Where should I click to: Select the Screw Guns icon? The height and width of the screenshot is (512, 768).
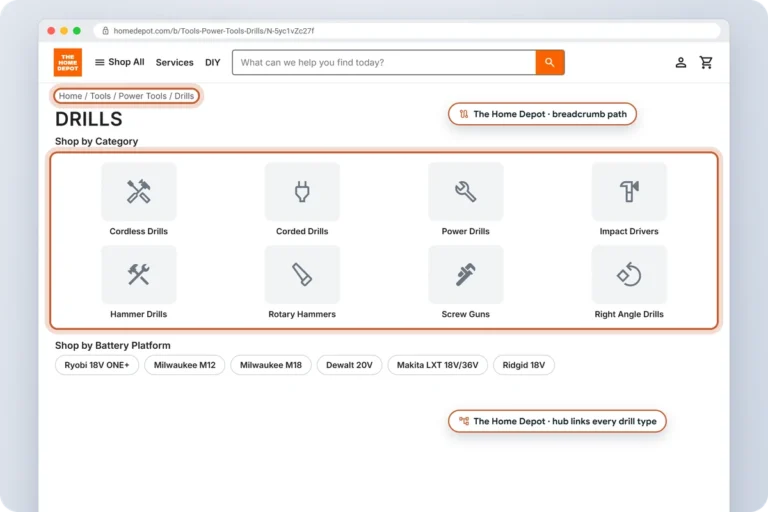tap(466, 274)
